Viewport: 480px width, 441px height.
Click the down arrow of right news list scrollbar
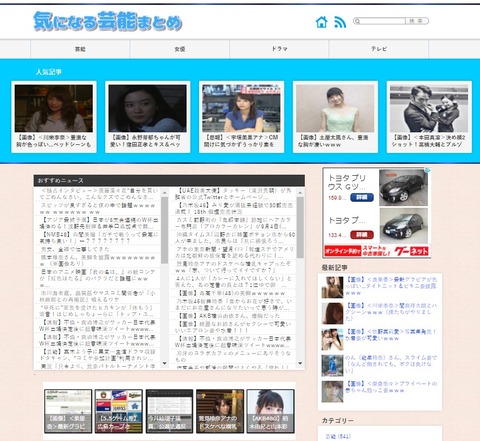tap(300, 363)
